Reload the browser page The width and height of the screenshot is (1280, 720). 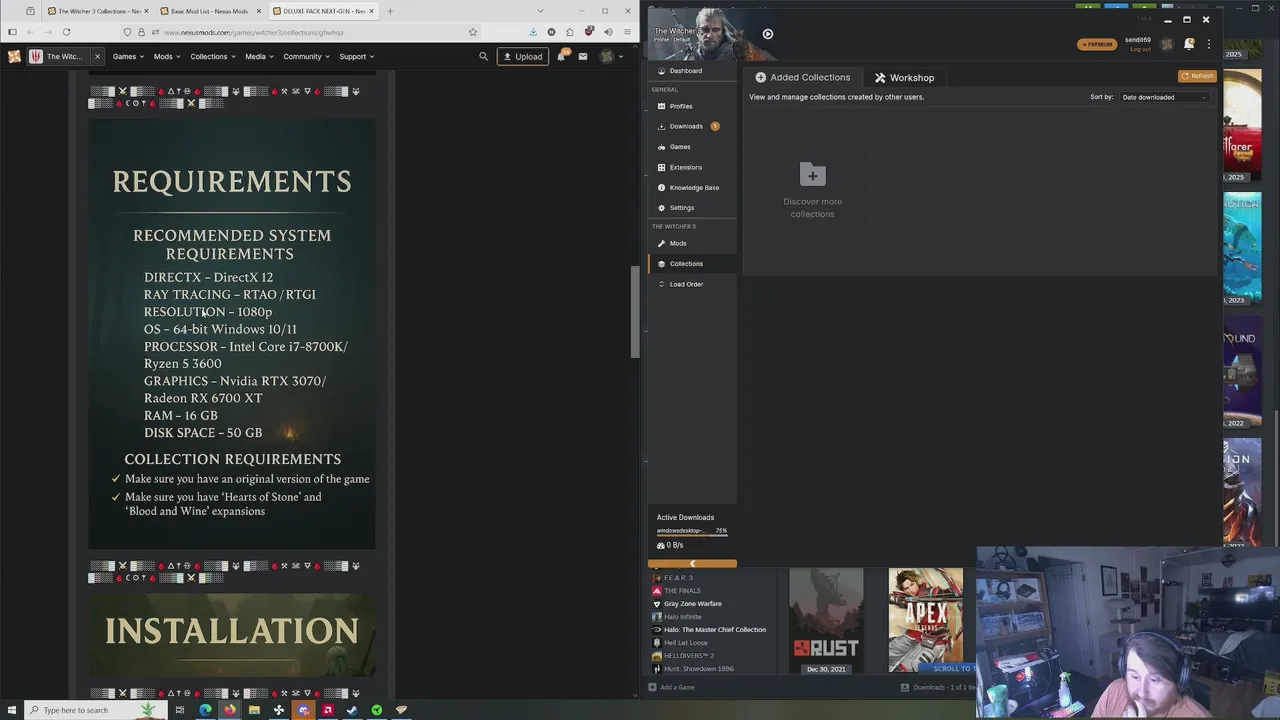pyautogui.click(x=66, y=32)
